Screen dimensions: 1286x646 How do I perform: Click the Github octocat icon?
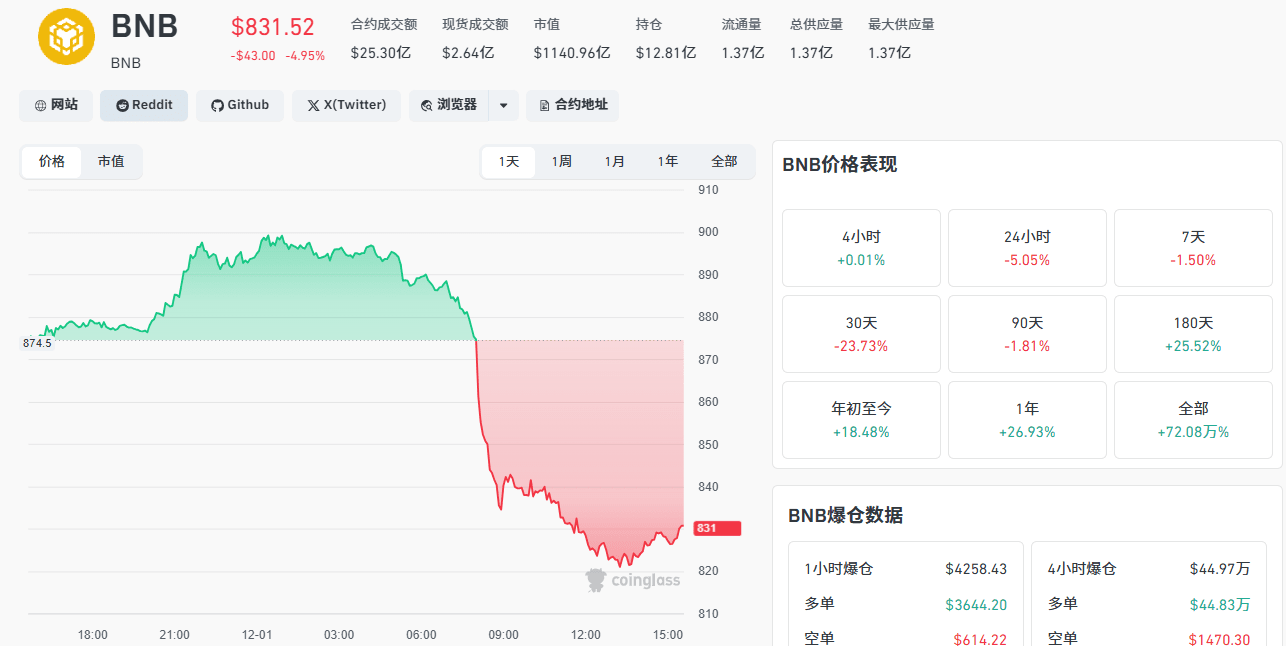tap(217, 105)
